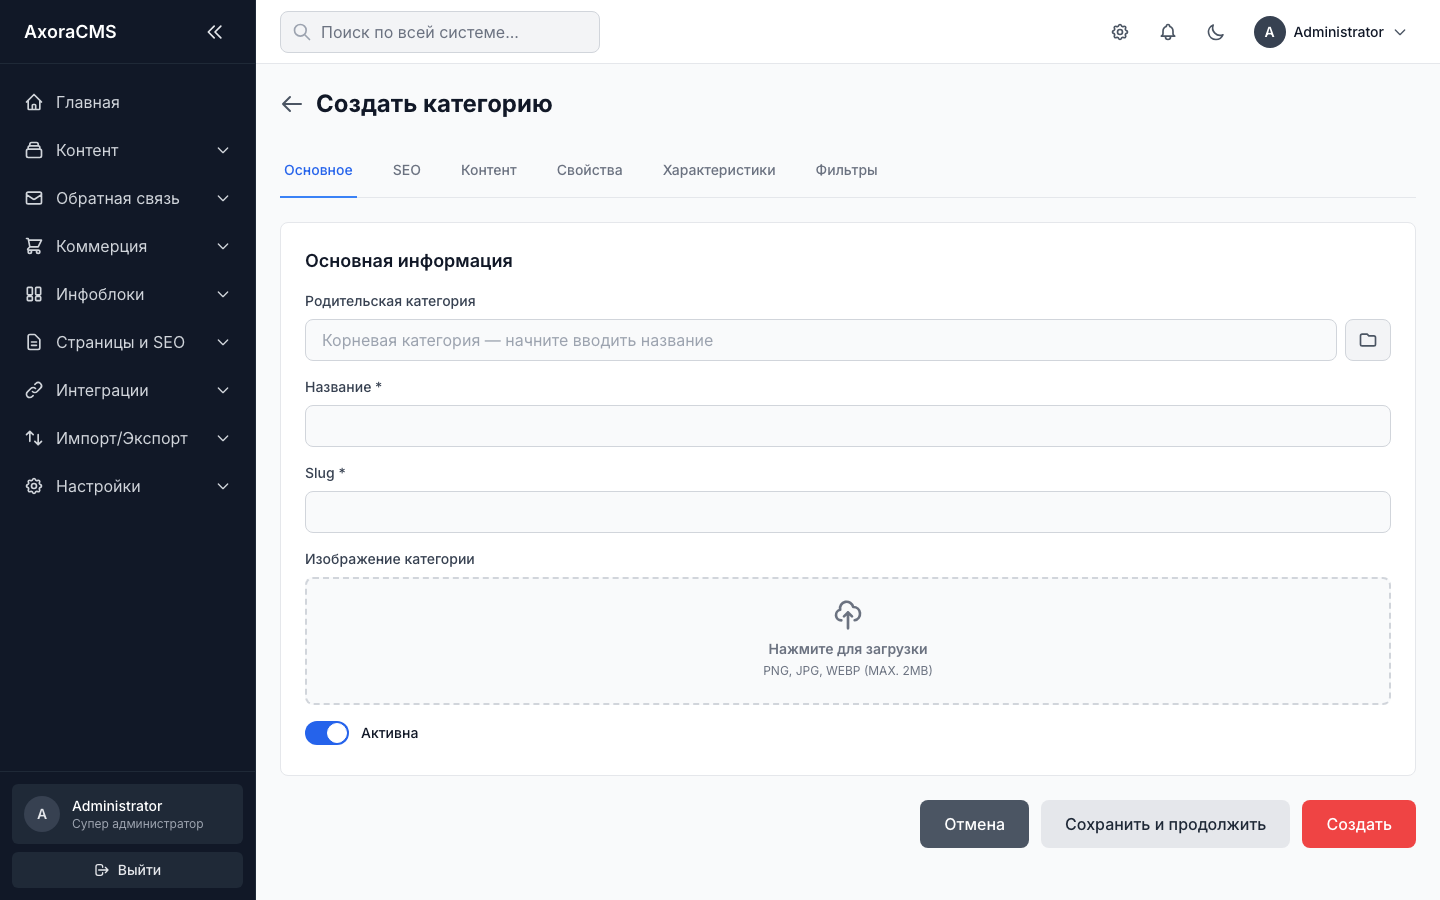Focus the Slug input field

click(848, 512)
